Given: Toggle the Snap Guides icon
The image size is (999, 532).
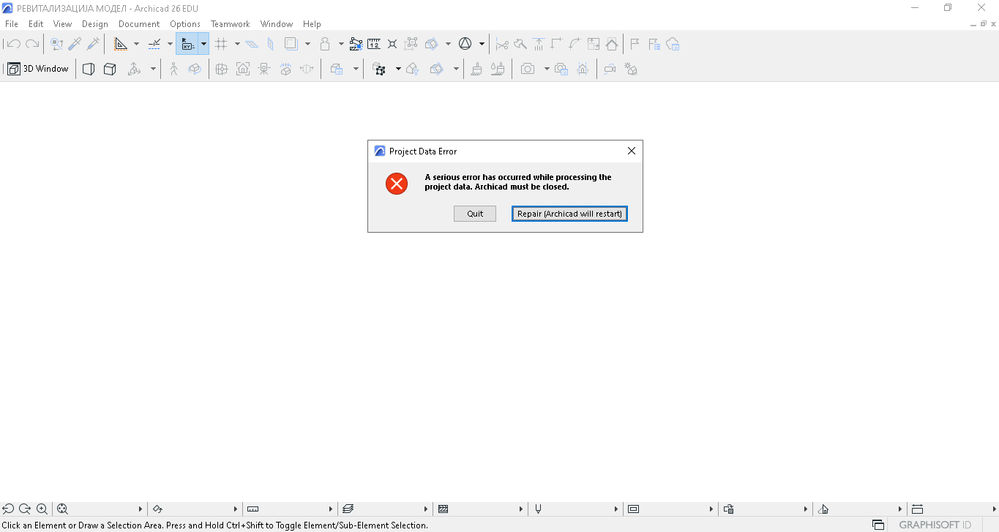Looking at the screenshot, I should click(x=154, y=44).
